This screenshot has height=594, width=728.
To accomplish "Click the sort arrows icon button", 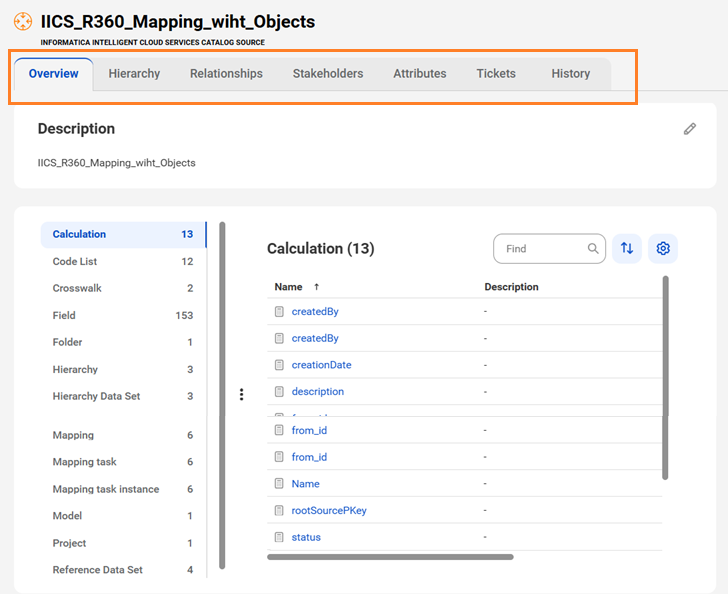I will 627,248.
